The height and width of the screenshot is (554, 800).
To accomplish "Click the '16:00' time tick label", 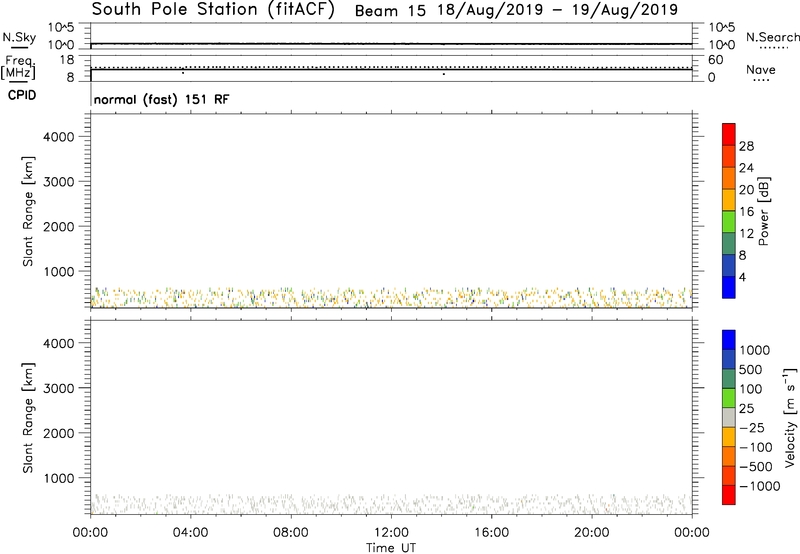I will [x=491, y=533].
